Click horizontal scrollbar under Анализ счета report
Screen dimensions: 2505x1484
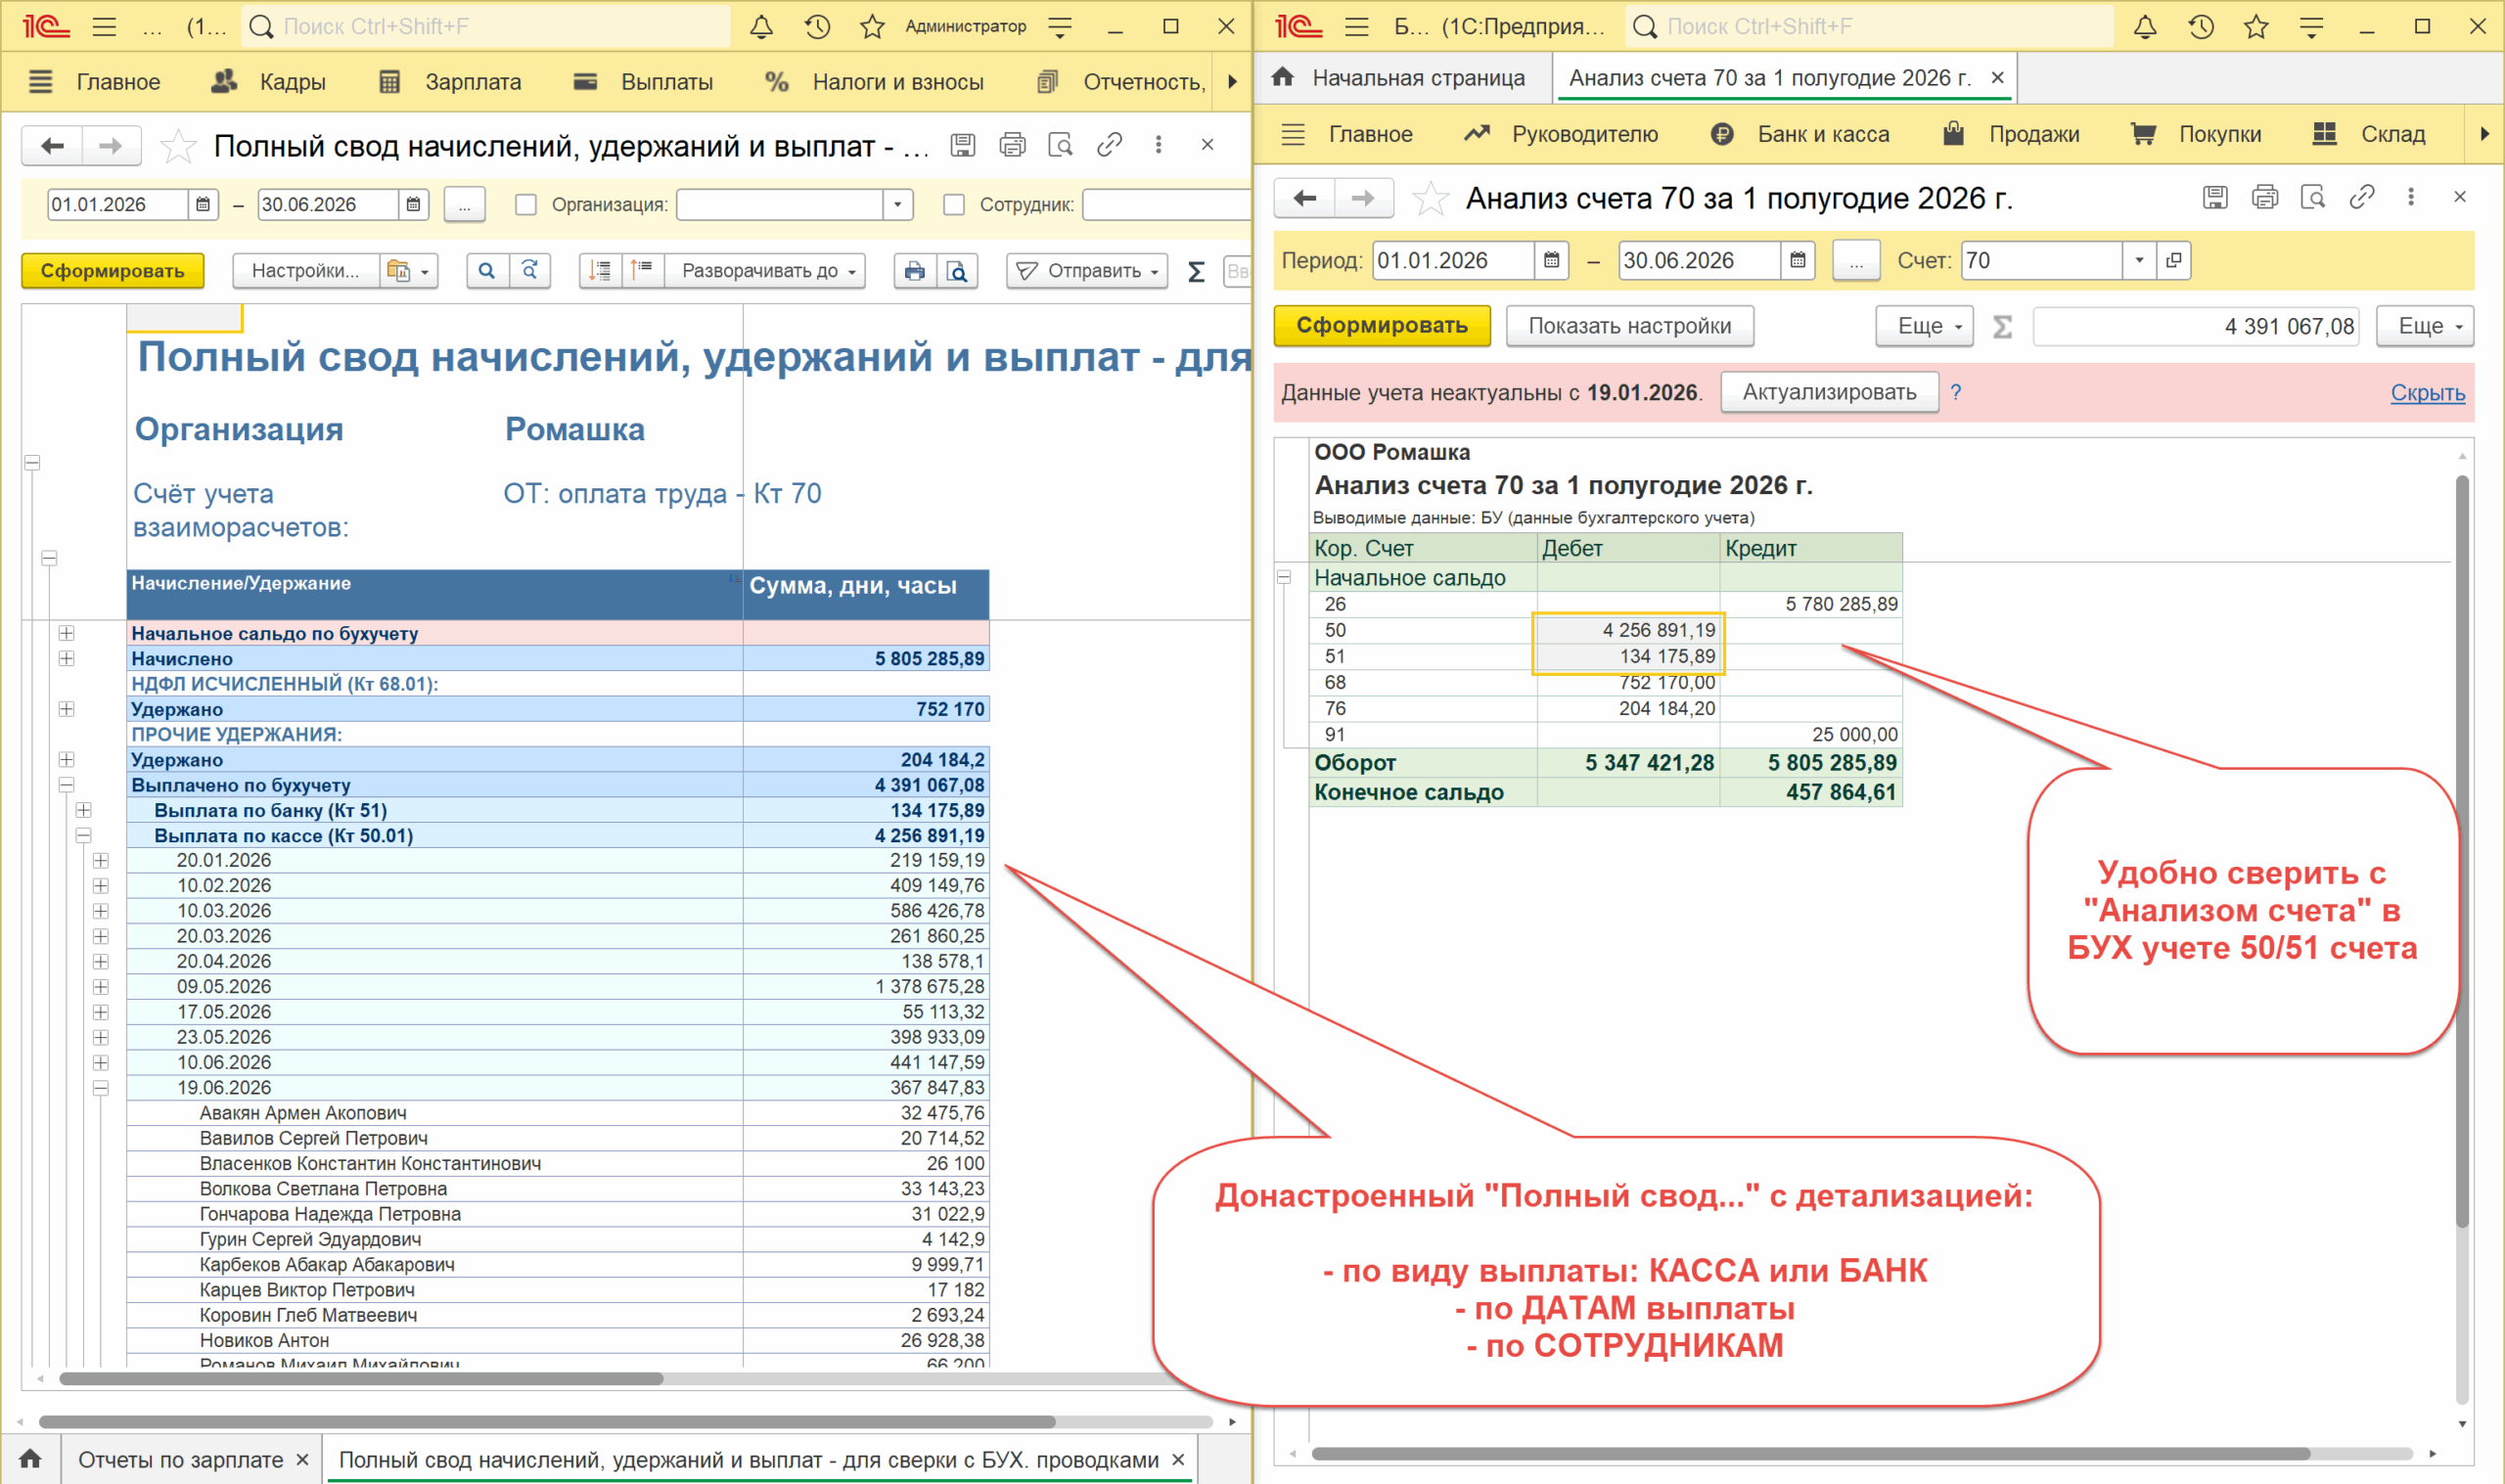[1810, 1453]
